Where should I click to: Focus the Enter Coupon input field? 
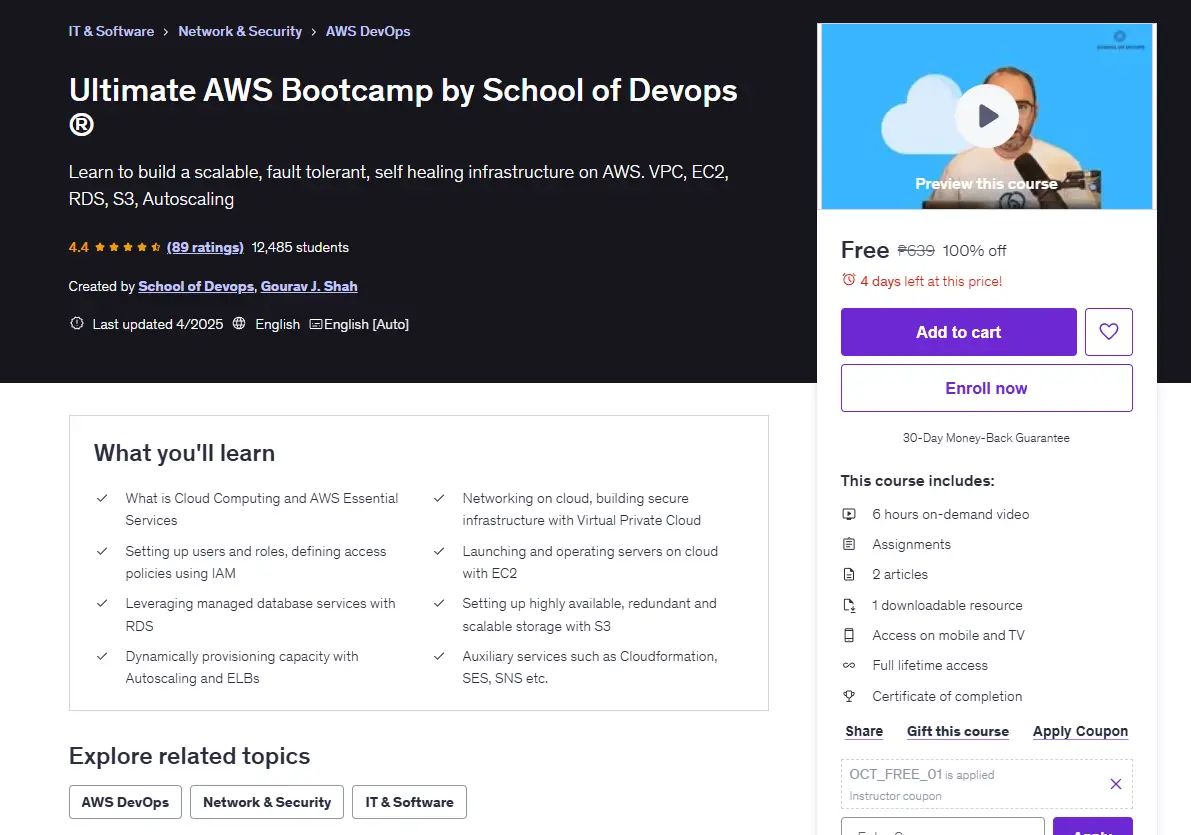point(943,827)
